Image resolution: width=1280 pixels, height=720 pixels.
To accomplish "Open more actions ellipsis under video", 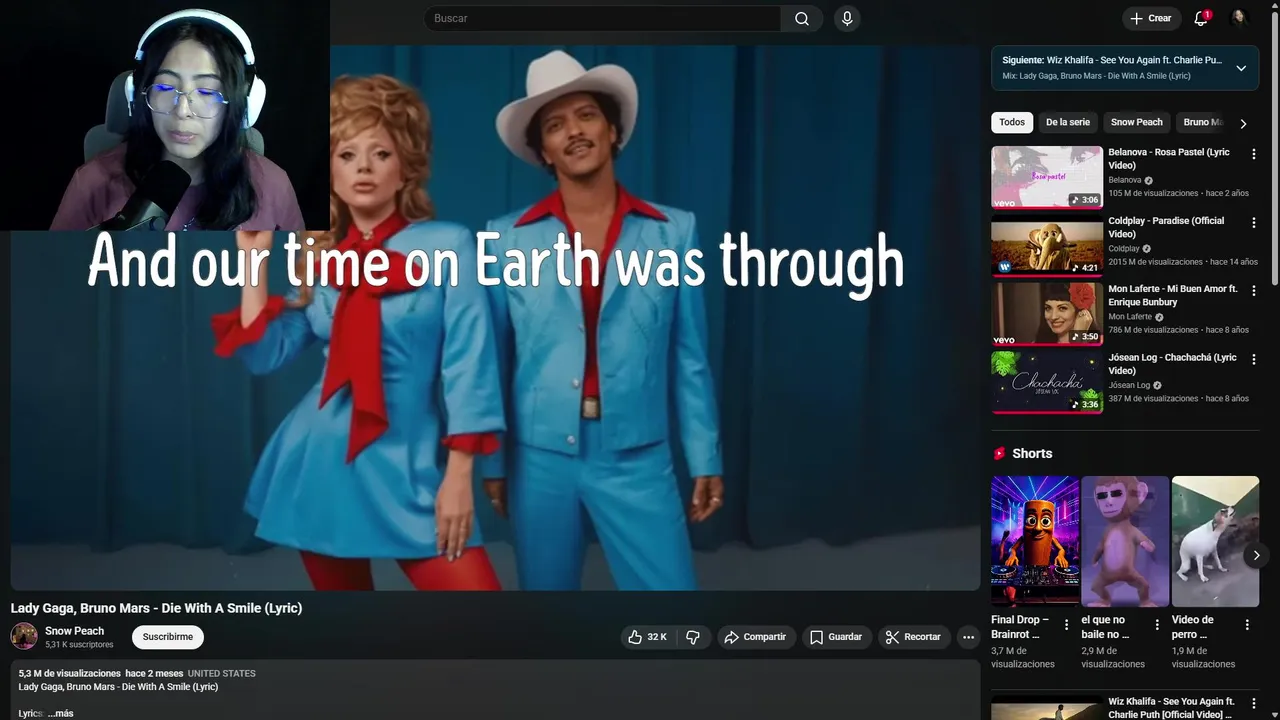I will pyautogui.click(x=968, y=637).
